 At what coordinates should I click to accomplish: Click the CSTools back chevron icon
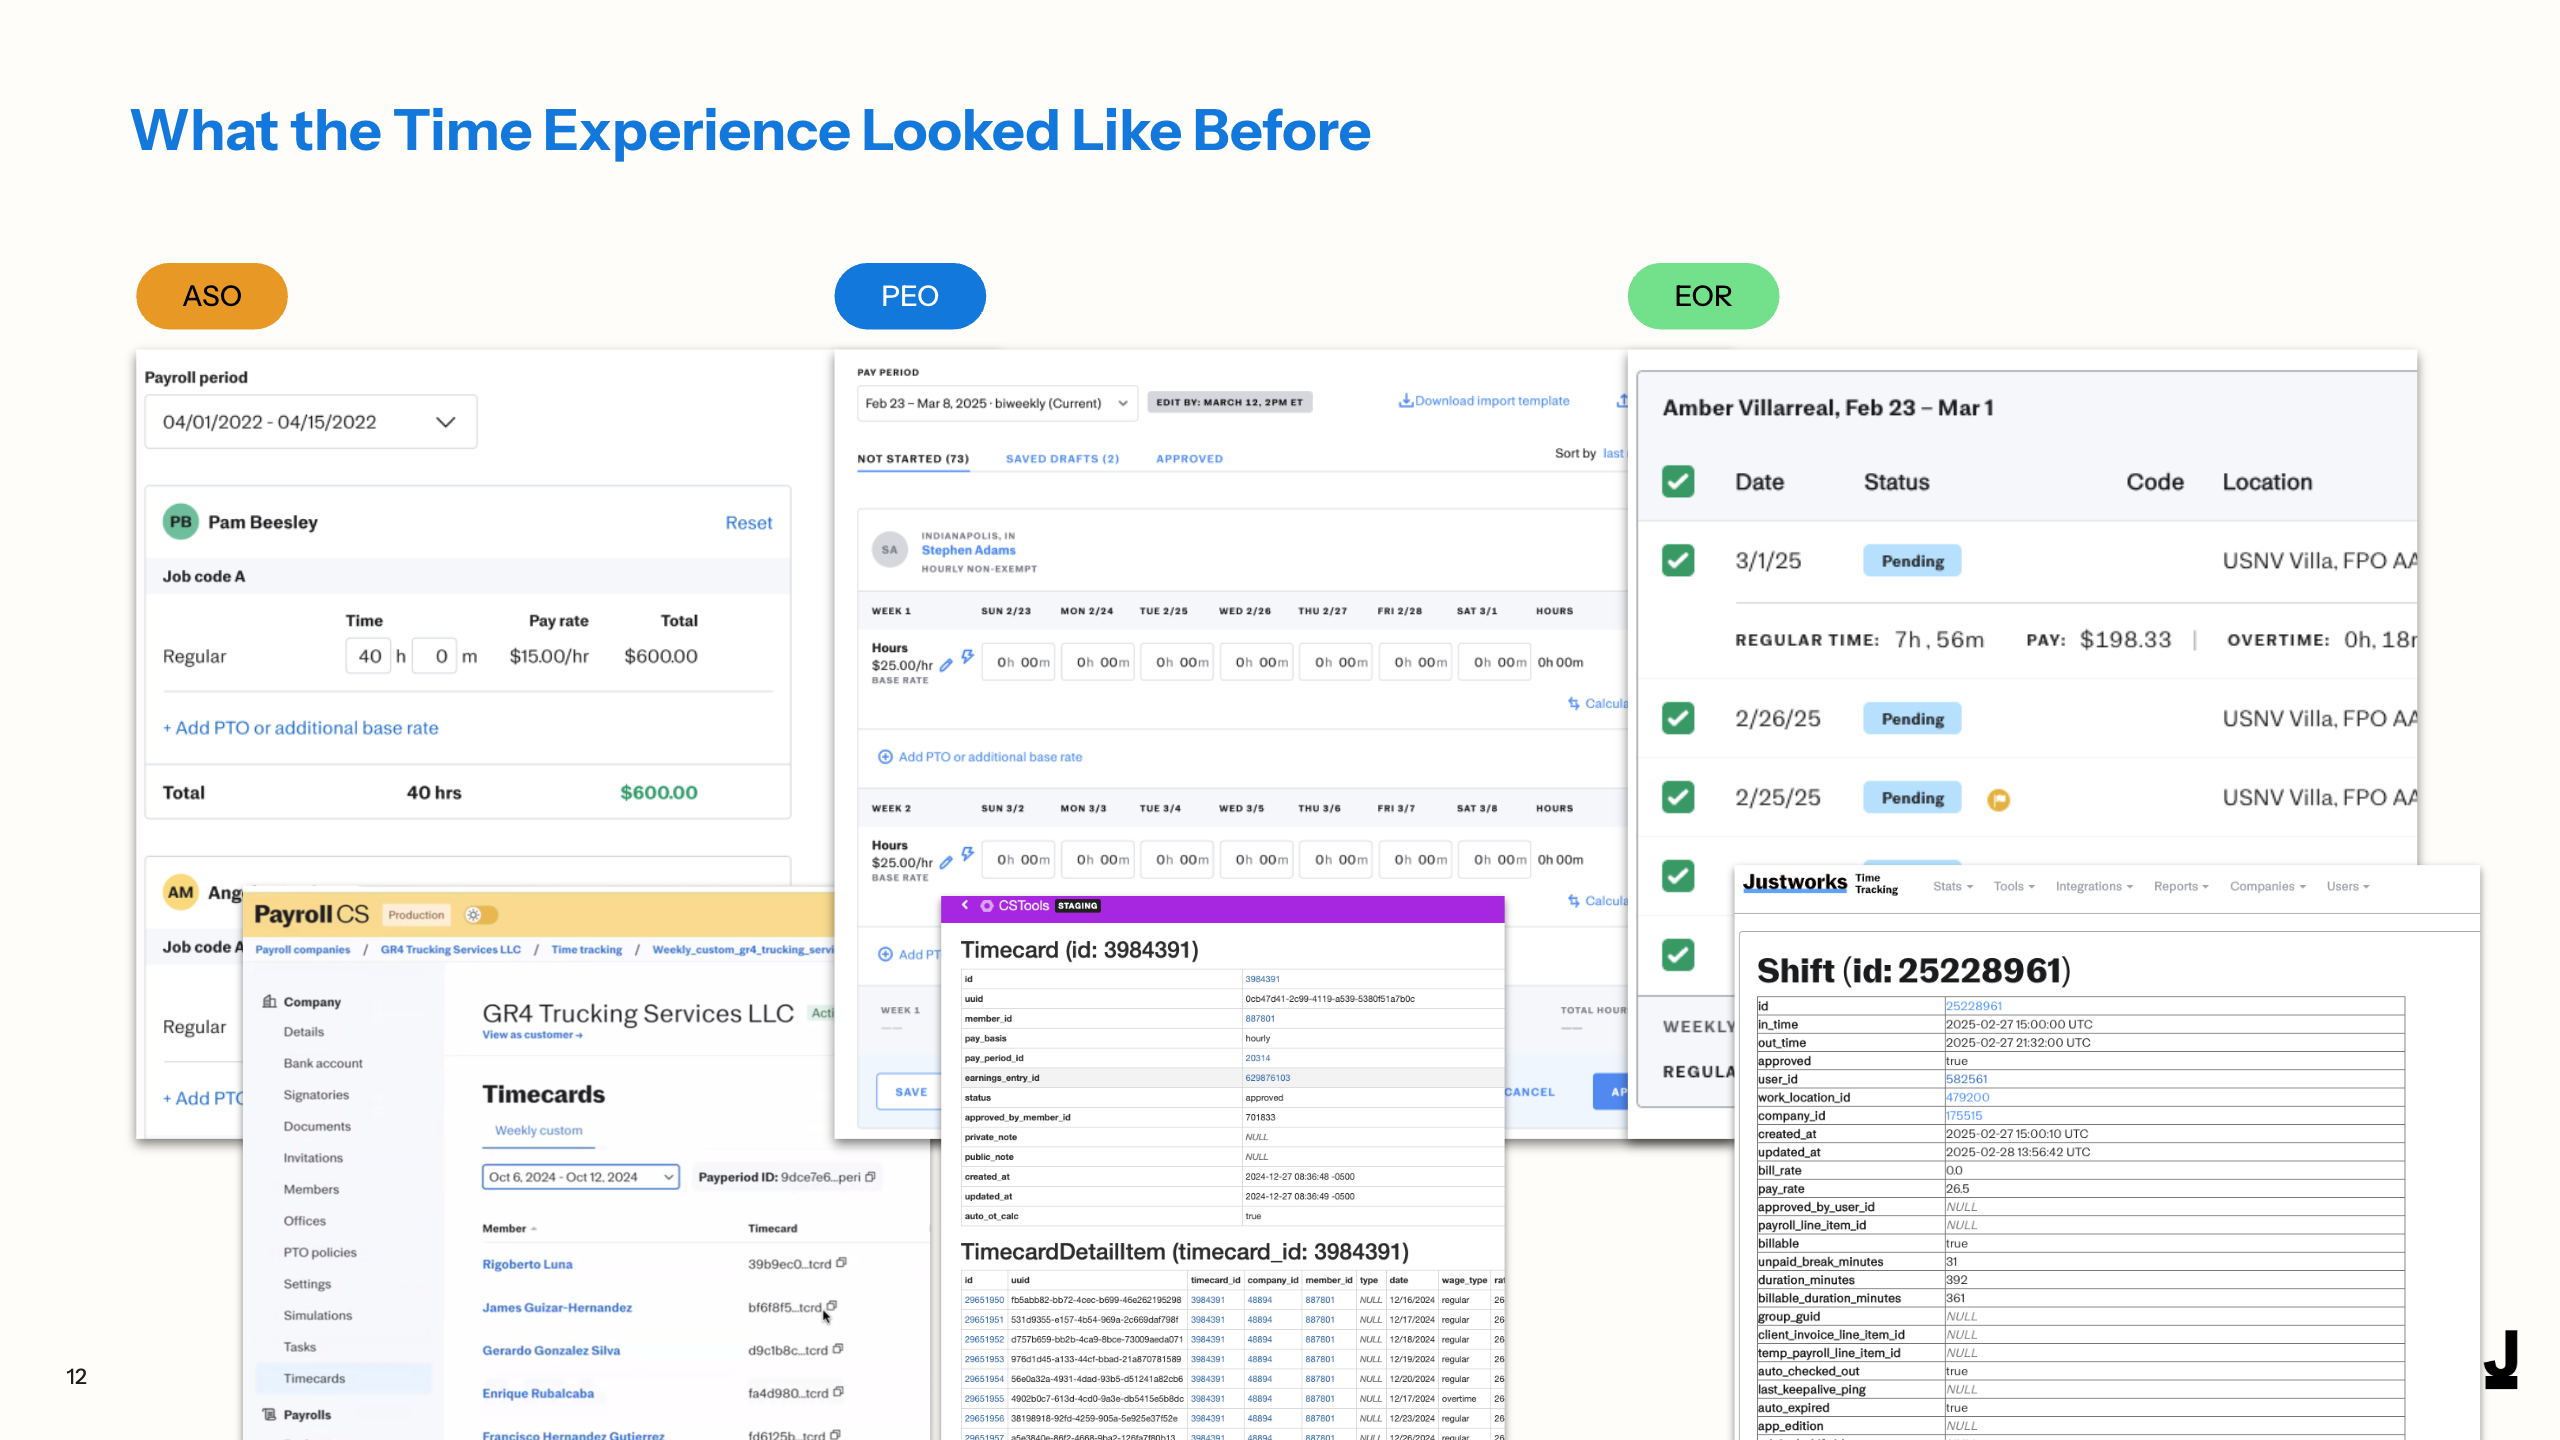pos(965,905)
